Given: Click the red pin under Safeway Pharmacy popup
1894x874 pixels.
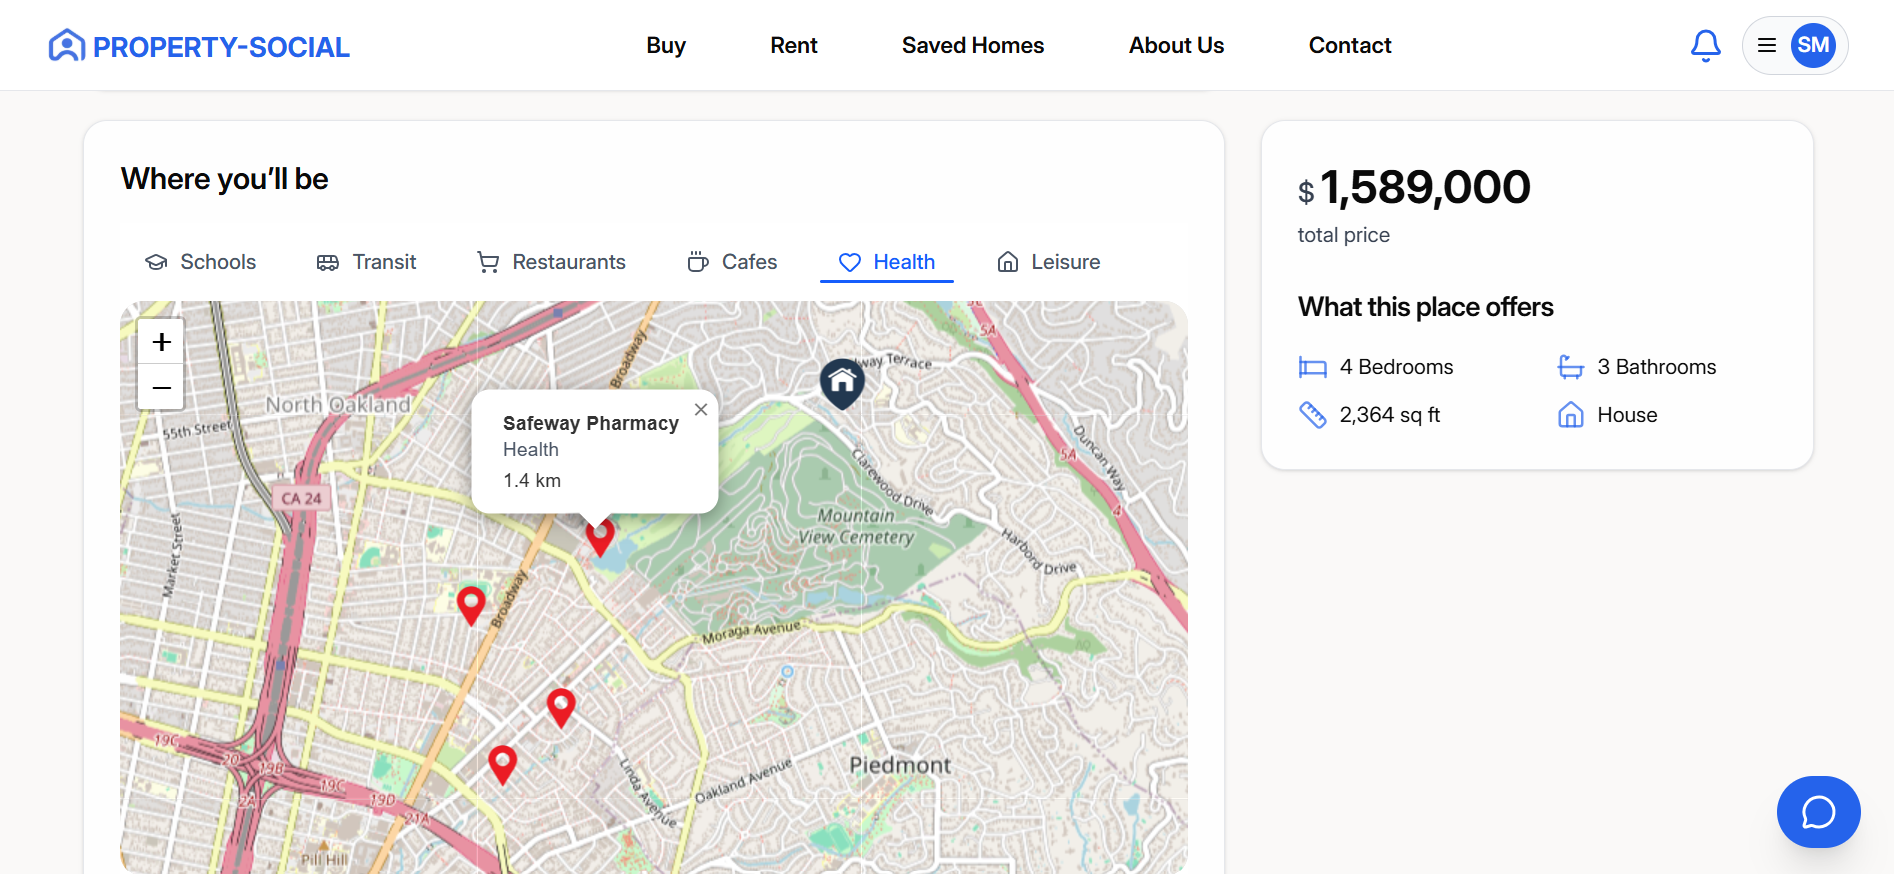Looking at the screenshot, I should (x=600, y=537).
